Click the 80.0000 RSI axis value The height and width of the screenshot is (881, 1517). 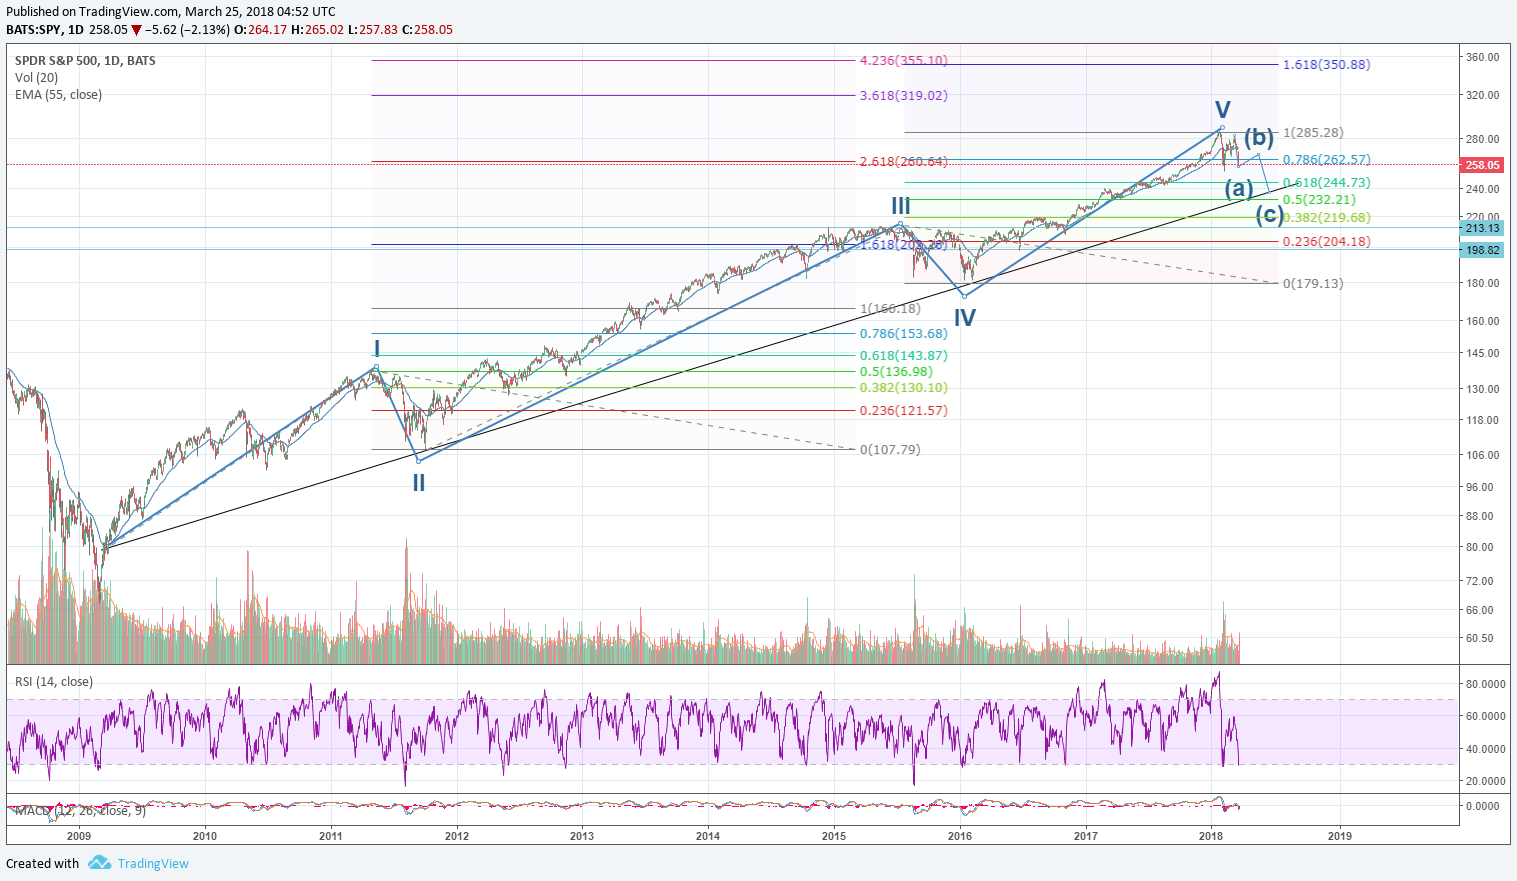tap(1485, 685)
